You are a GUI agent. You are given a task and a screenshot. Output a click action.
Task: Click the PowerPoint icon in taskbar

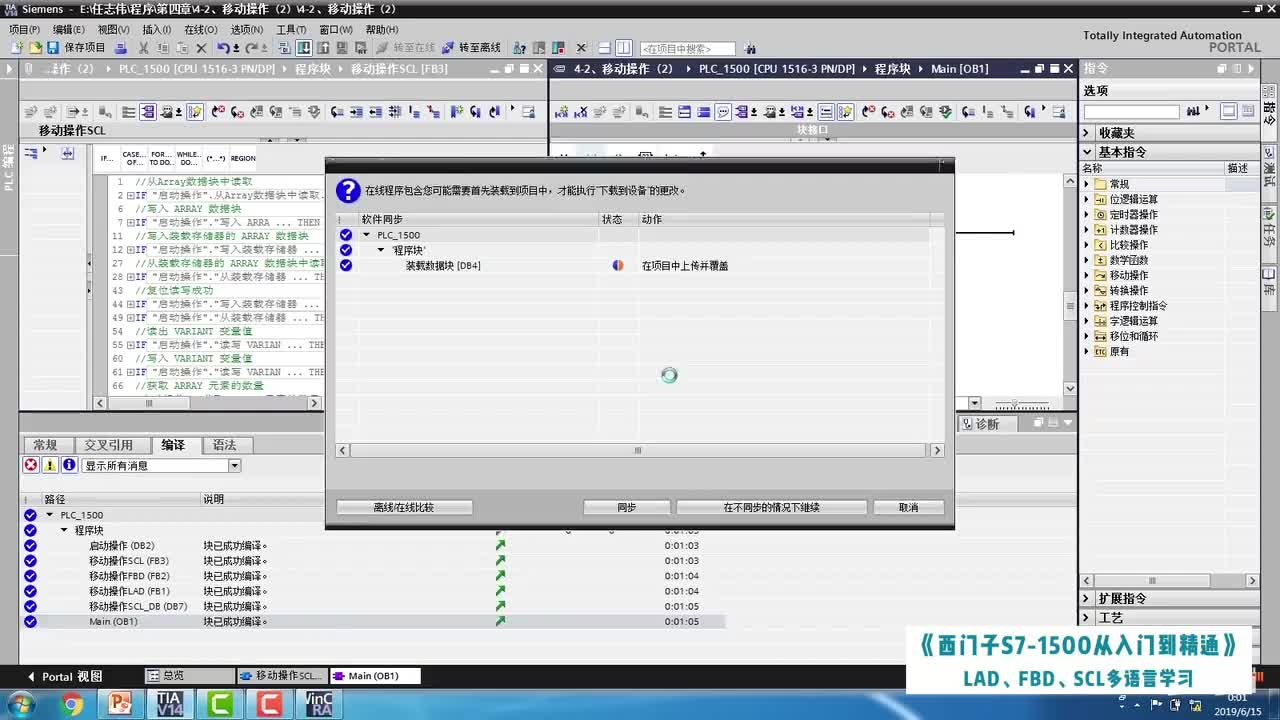tap(119, 704)
